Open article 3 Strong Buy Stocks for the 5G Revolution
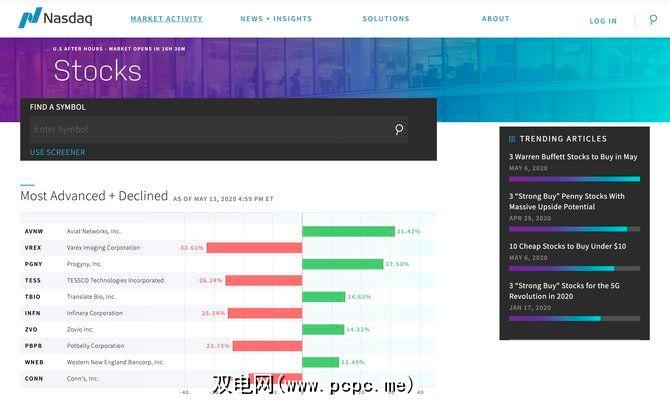Screen dimensions: 670x408 point(564,291)
